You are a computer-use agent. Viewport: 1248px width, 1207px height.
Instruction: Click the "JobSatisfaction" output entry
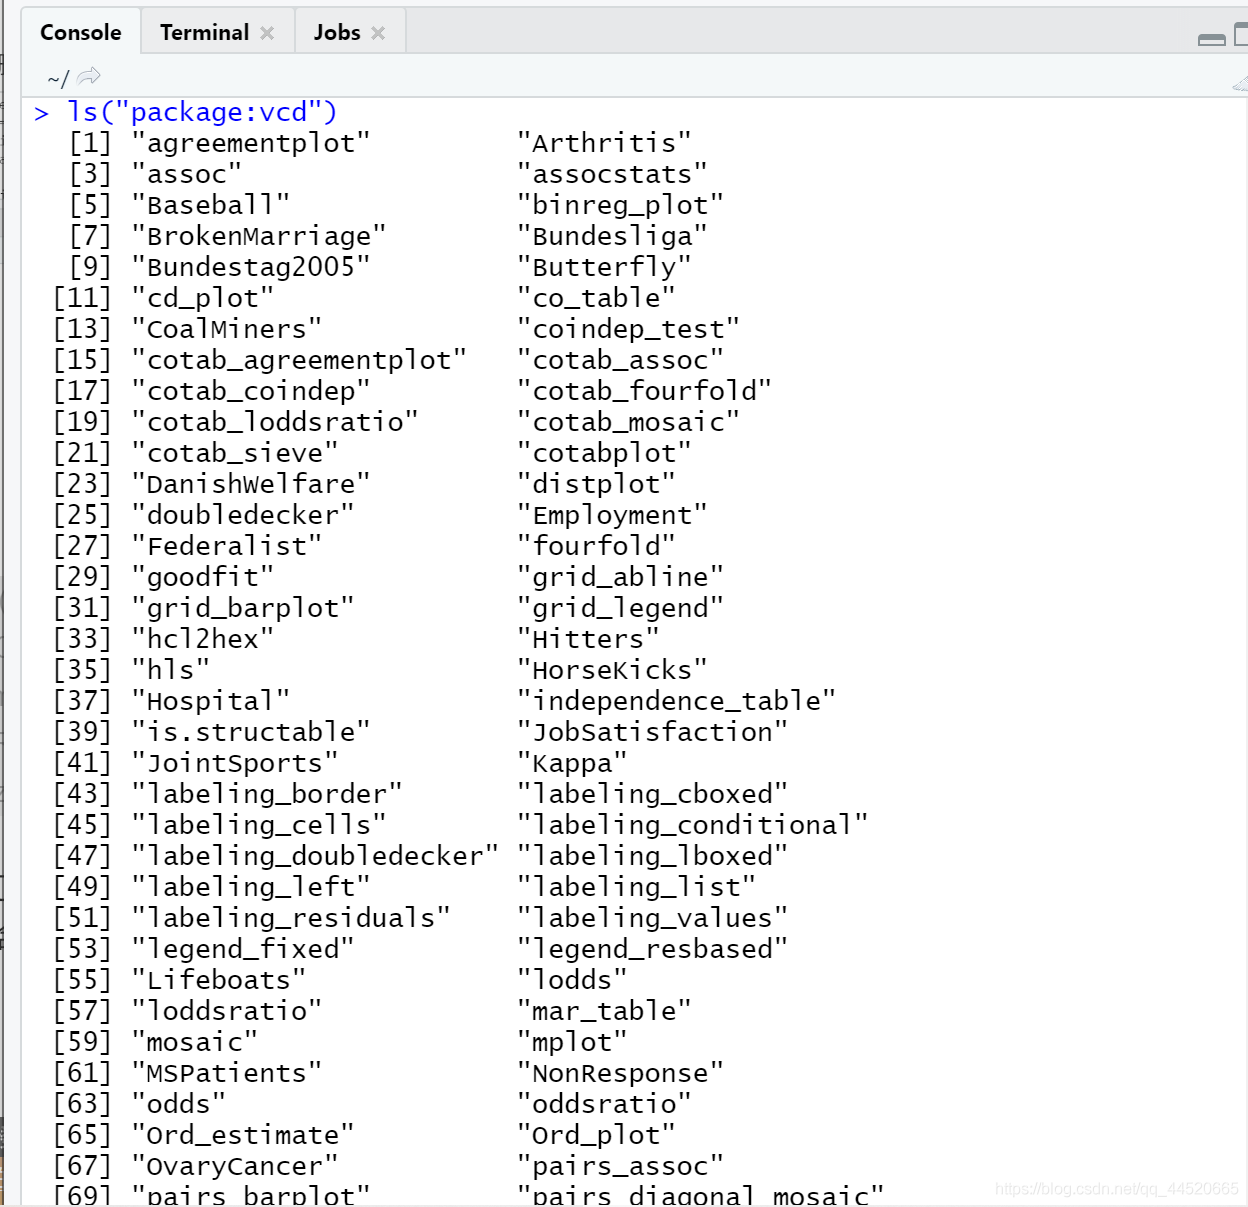652,732
